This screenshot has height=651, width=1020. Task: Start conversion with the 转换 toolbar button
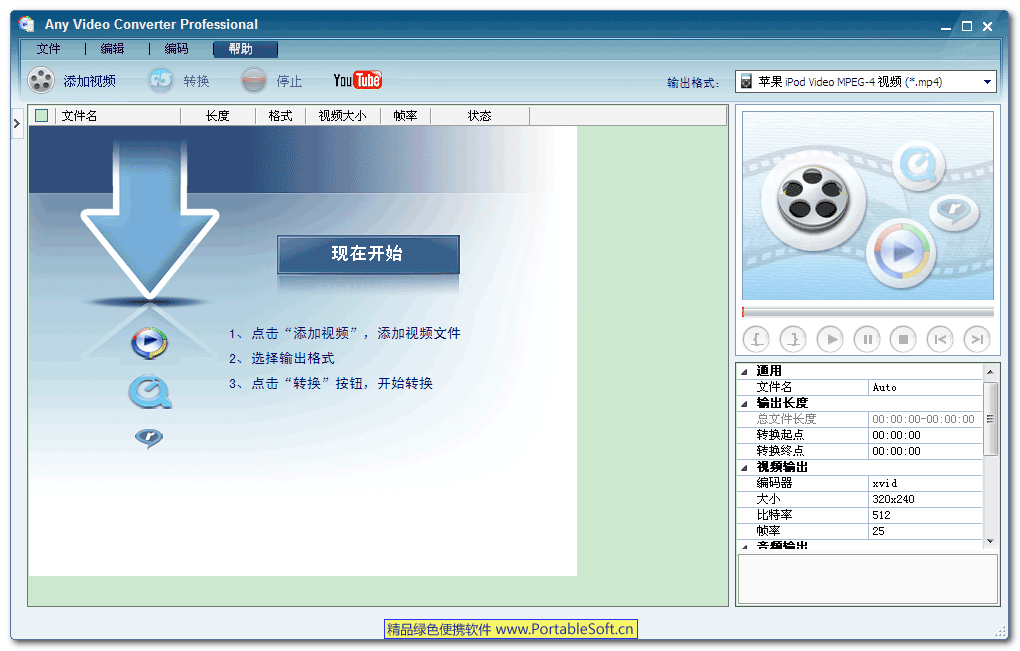click(178, 81)
